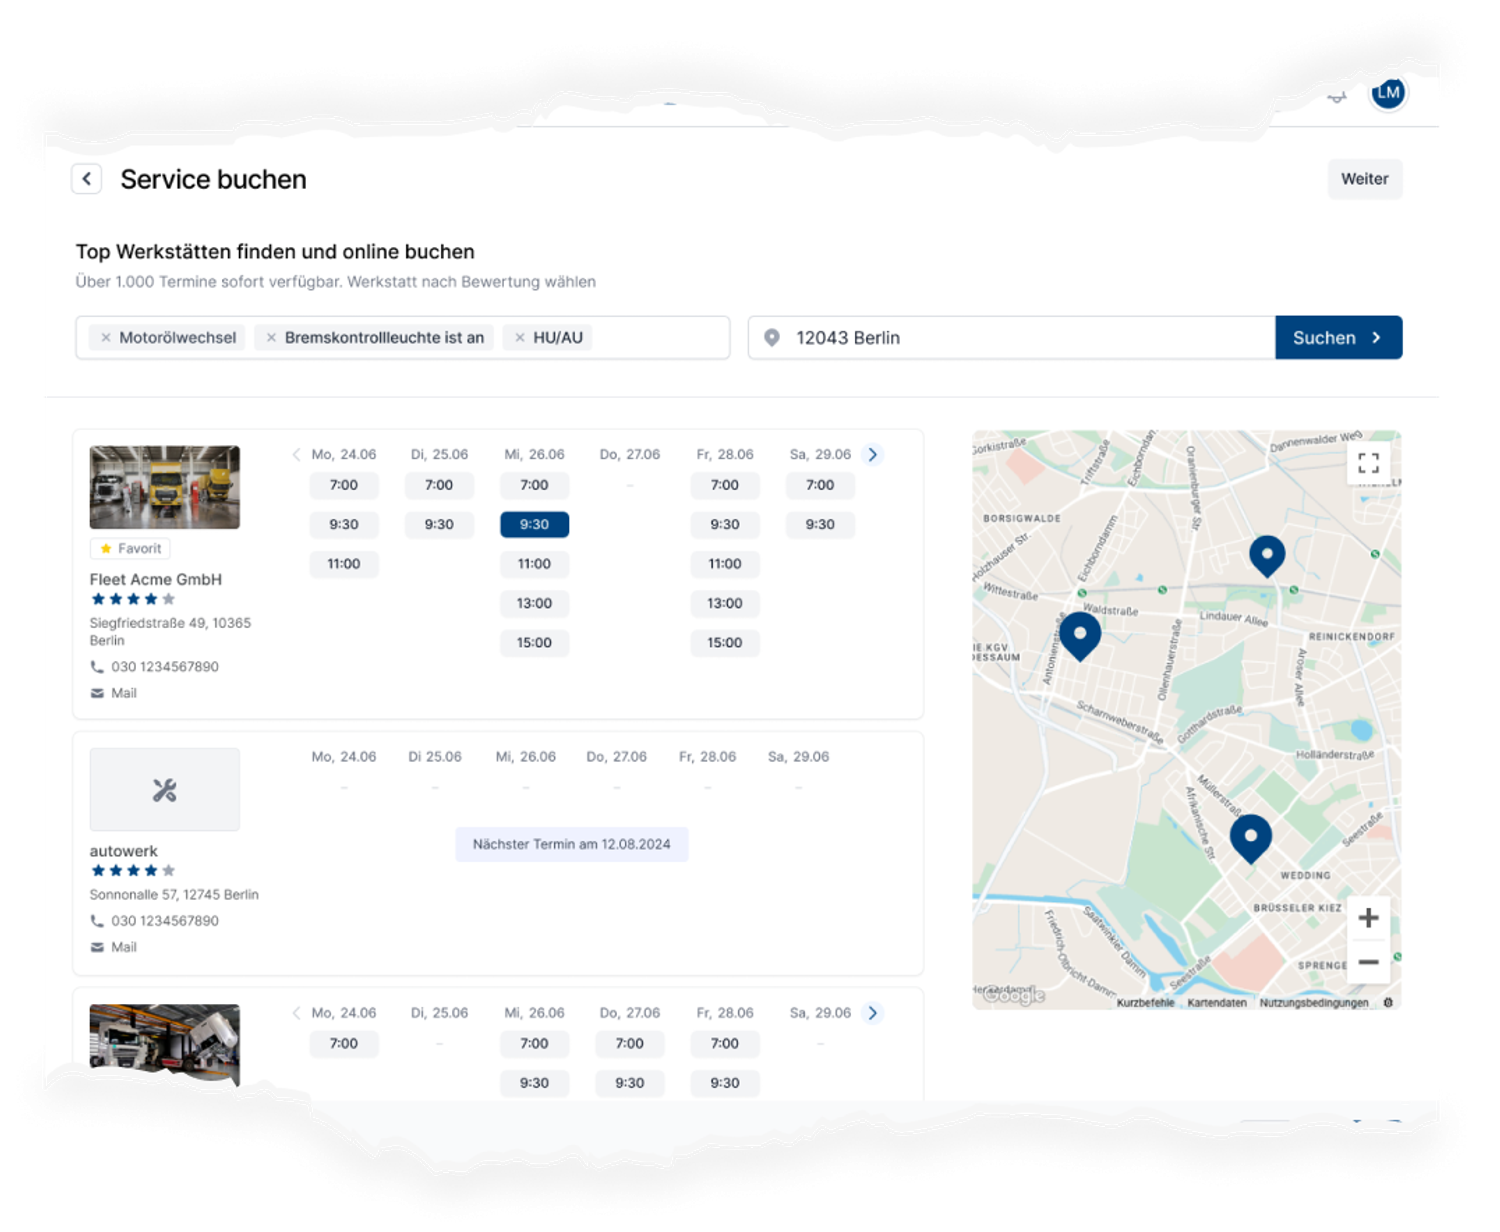The image size is (1500, 1232).
Task: Click the location pin icon in the address field
Action: (772, 338)
